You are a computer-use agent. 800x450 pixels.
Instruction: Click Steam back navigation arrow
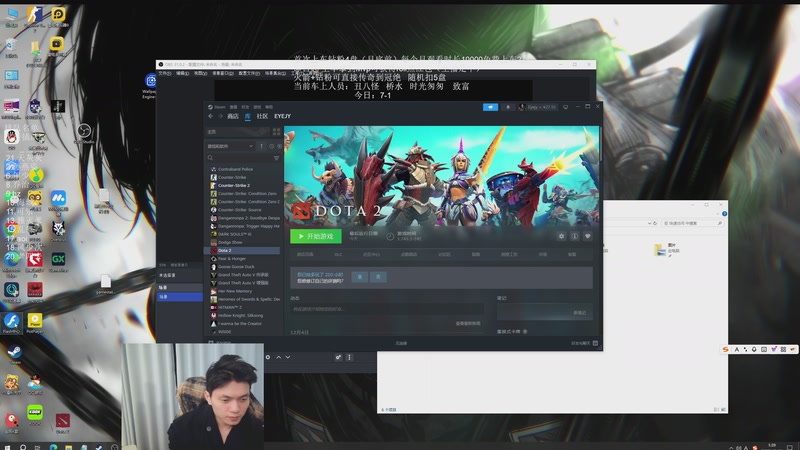211,116
